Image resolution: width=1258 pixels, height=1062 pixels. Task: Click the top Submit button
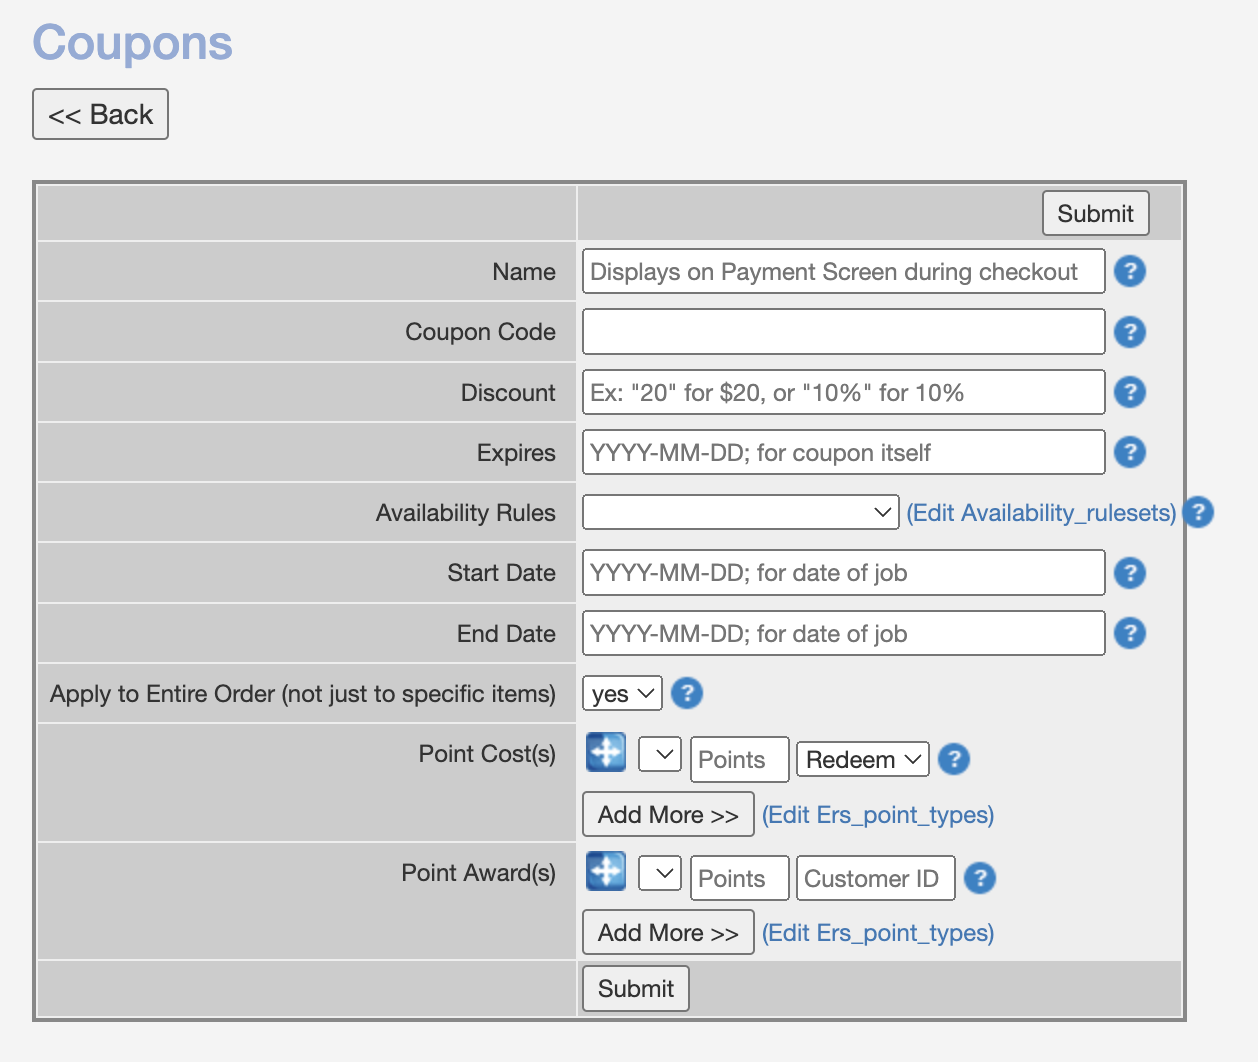point(1095,213)
